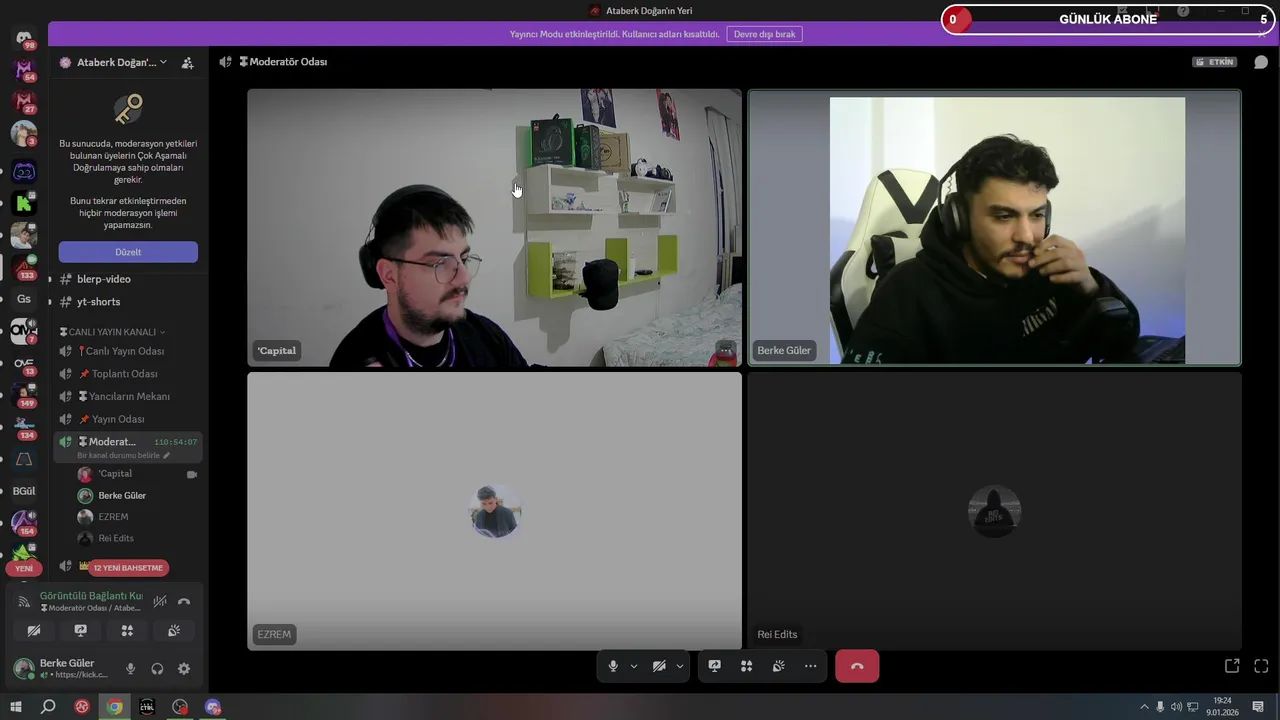Open Chrome from Windows taskbar
Screen dimensions: 1280x720
tap(115, 707)
